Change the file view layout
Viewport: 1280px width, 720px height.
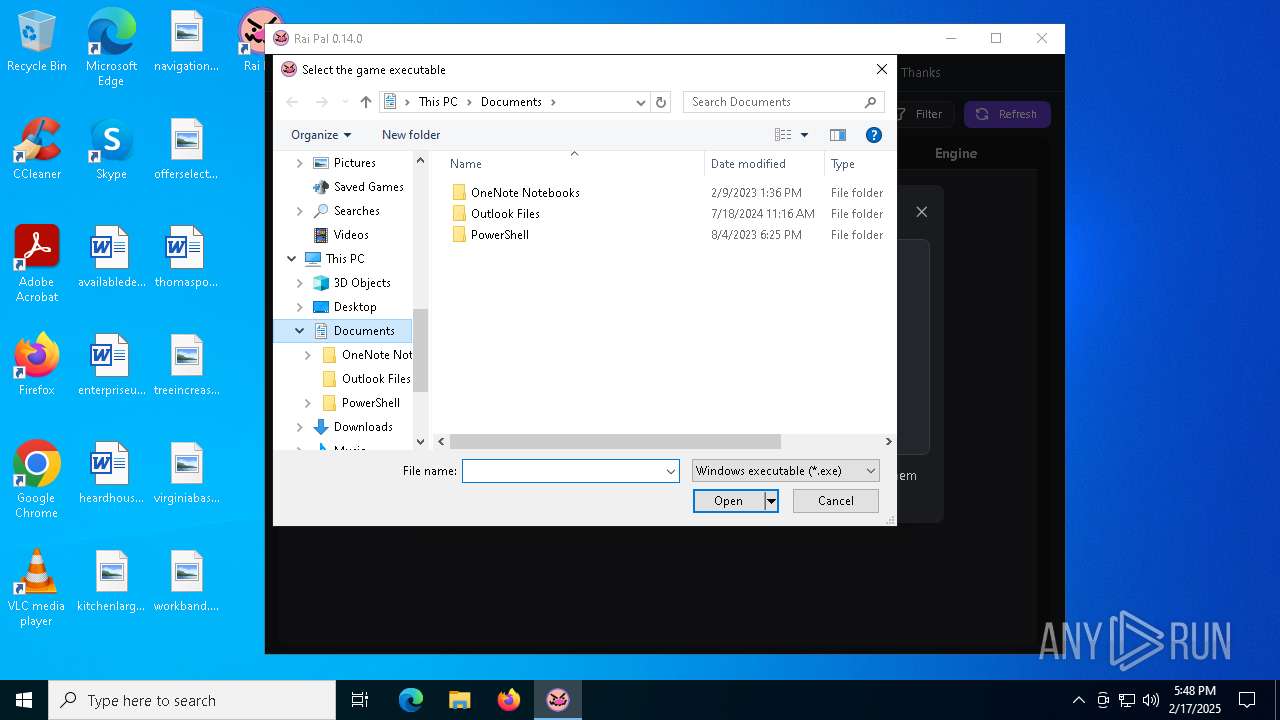tap(783, 135)
